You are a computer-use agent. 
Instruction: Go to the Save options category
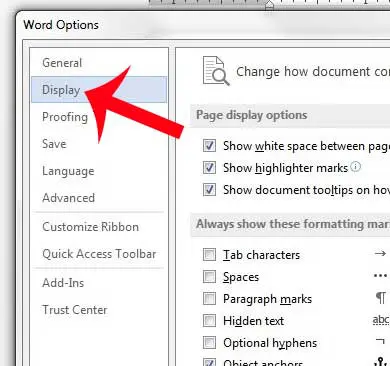(54, 144)
